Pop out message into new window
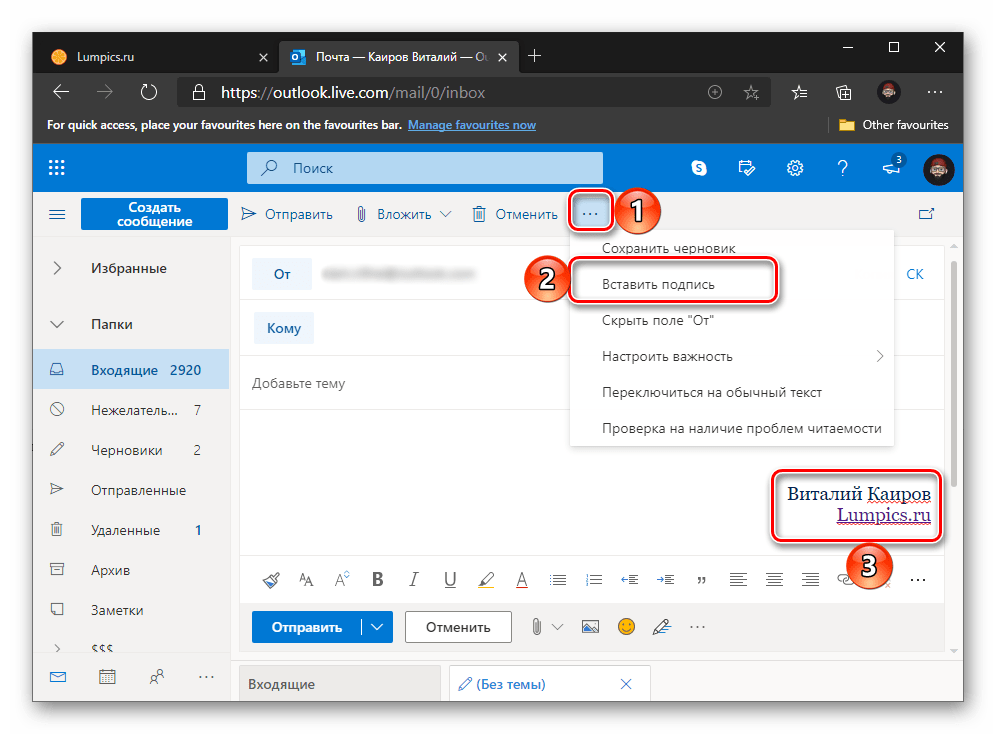This screenshot has width=996, height=734. [x=926, y=213]
